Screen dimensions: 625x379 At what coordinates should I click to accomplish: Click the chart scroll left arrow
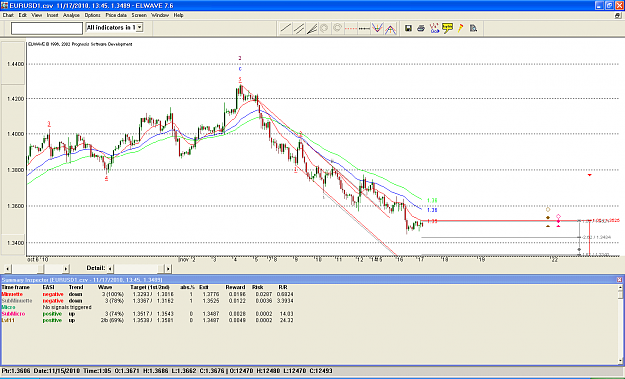click(8, 269)
